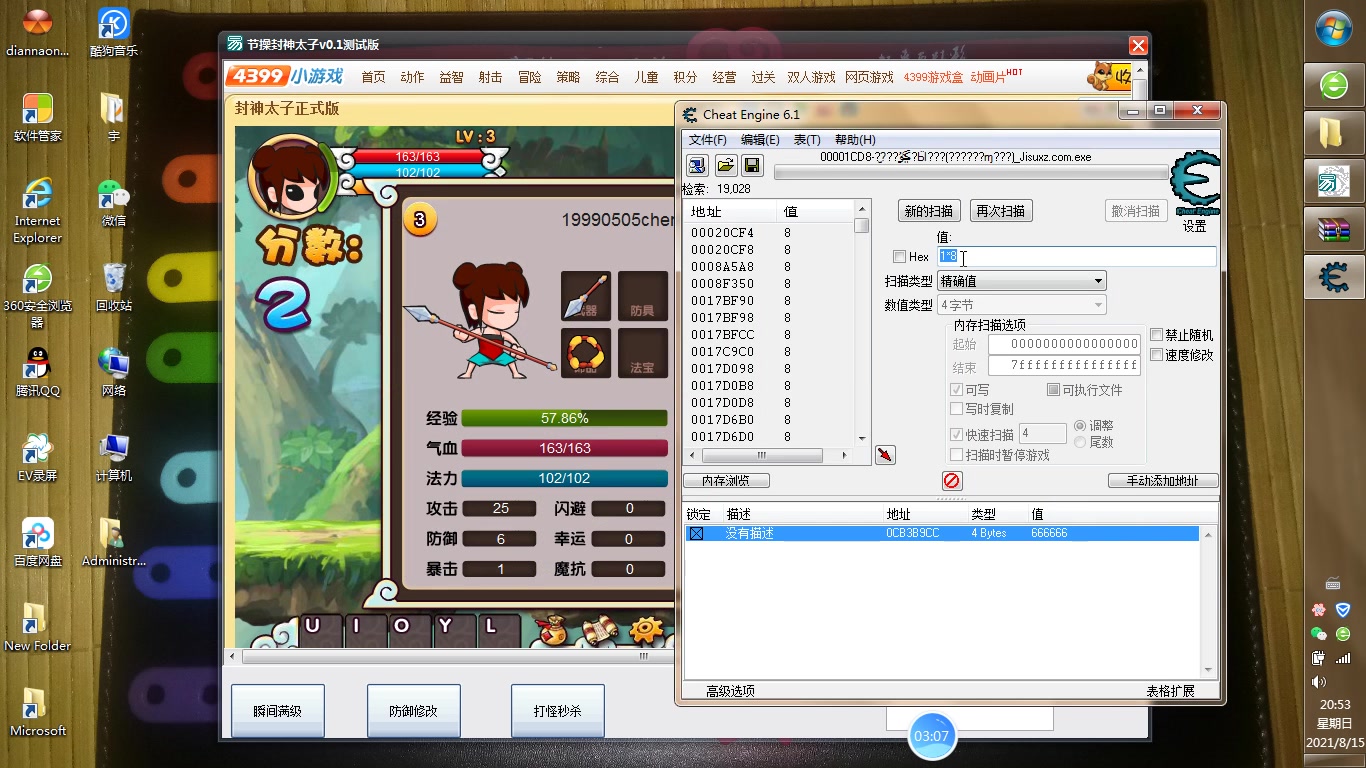Select the 尾数 last digits radio button
1366x768 pixels.
tap(1080, 442)
